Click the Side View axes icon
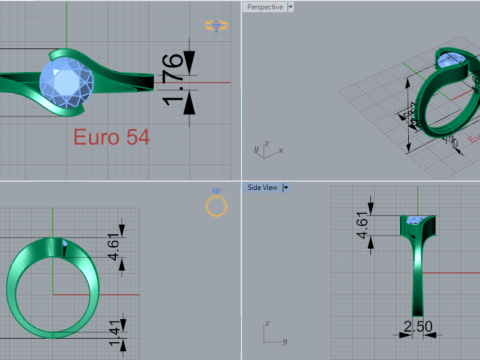 (275, 333)
